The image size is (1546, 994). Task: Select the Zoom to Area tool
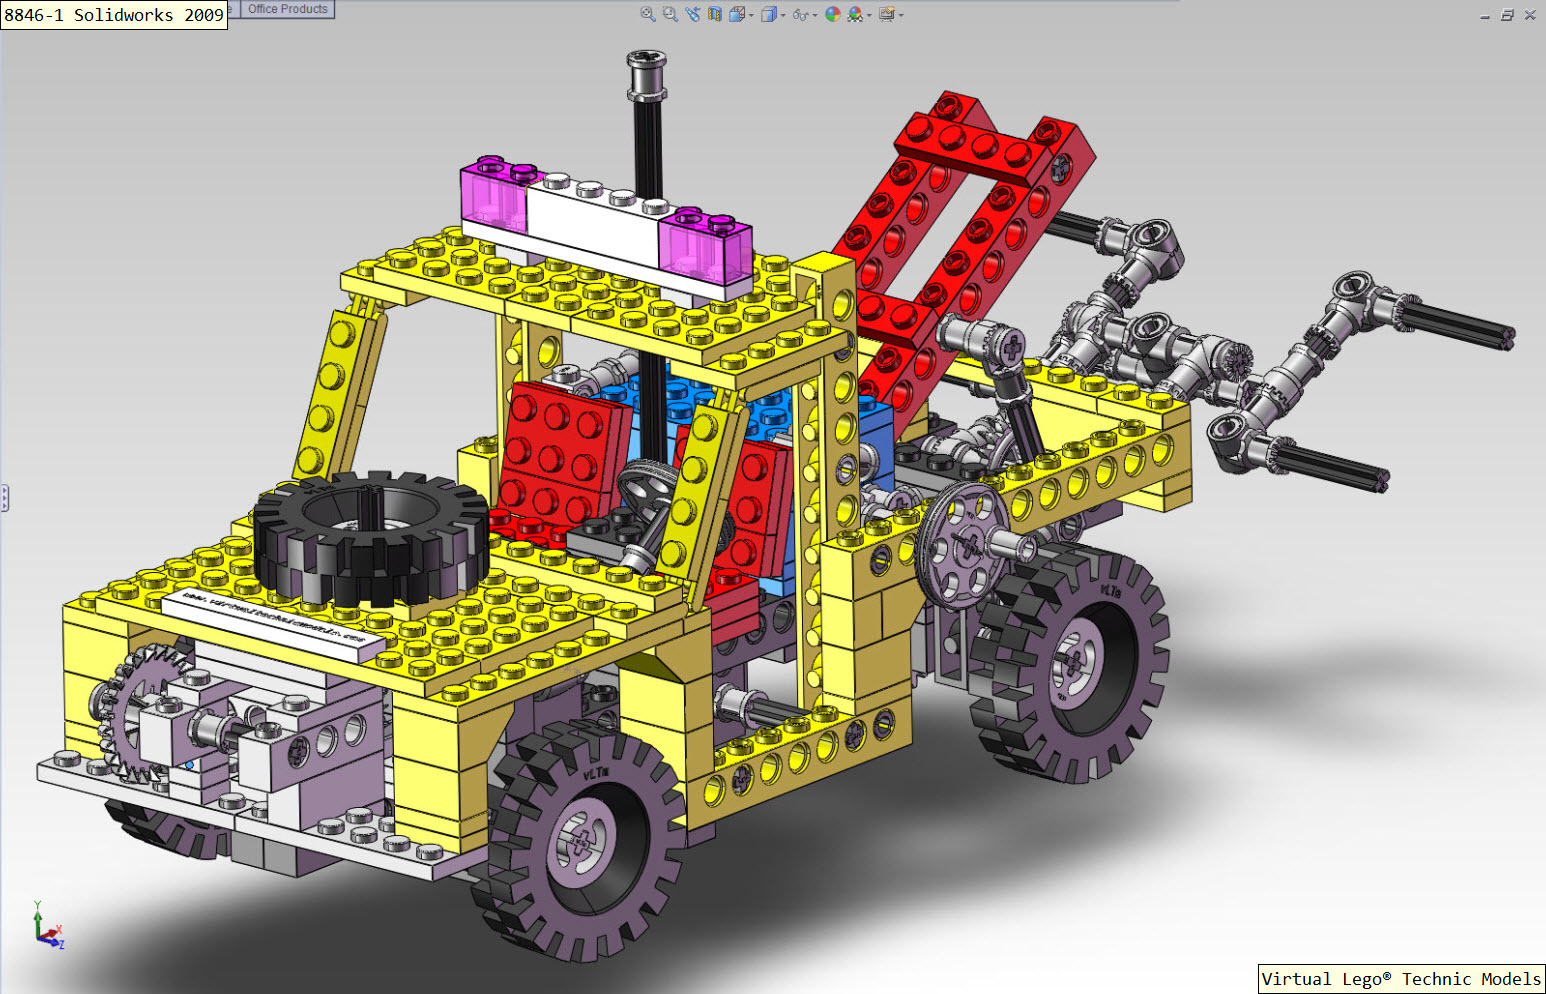click(670, 14)
